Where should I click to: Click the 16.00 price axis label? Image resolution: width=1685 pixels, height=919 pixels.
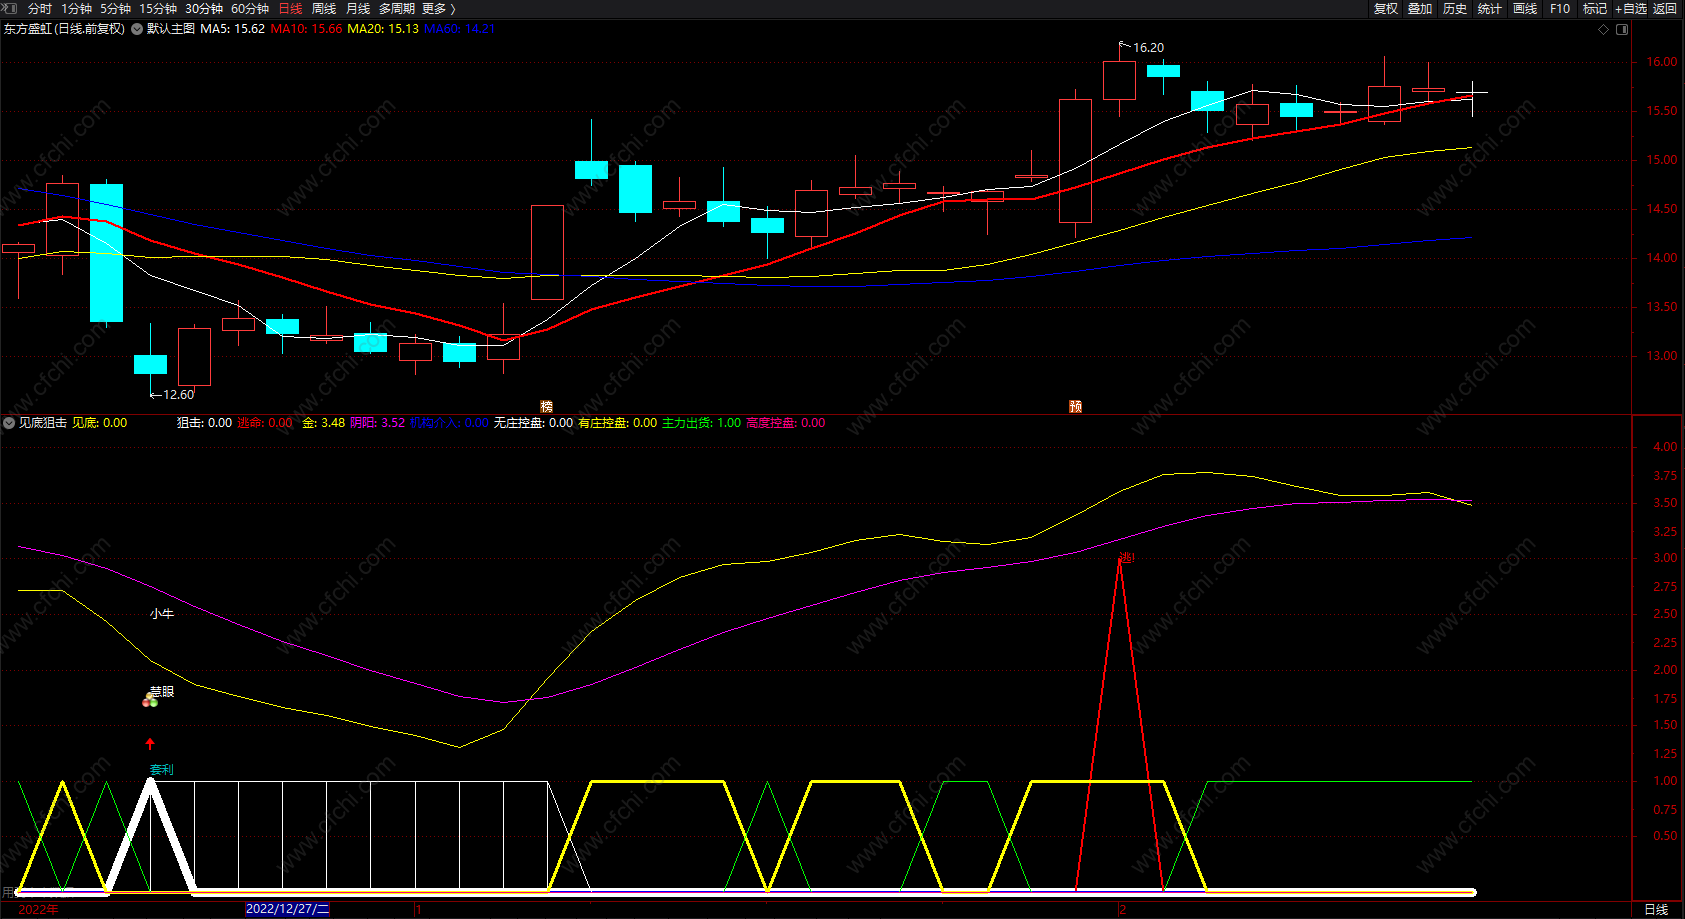click(x=1662, y=62)
